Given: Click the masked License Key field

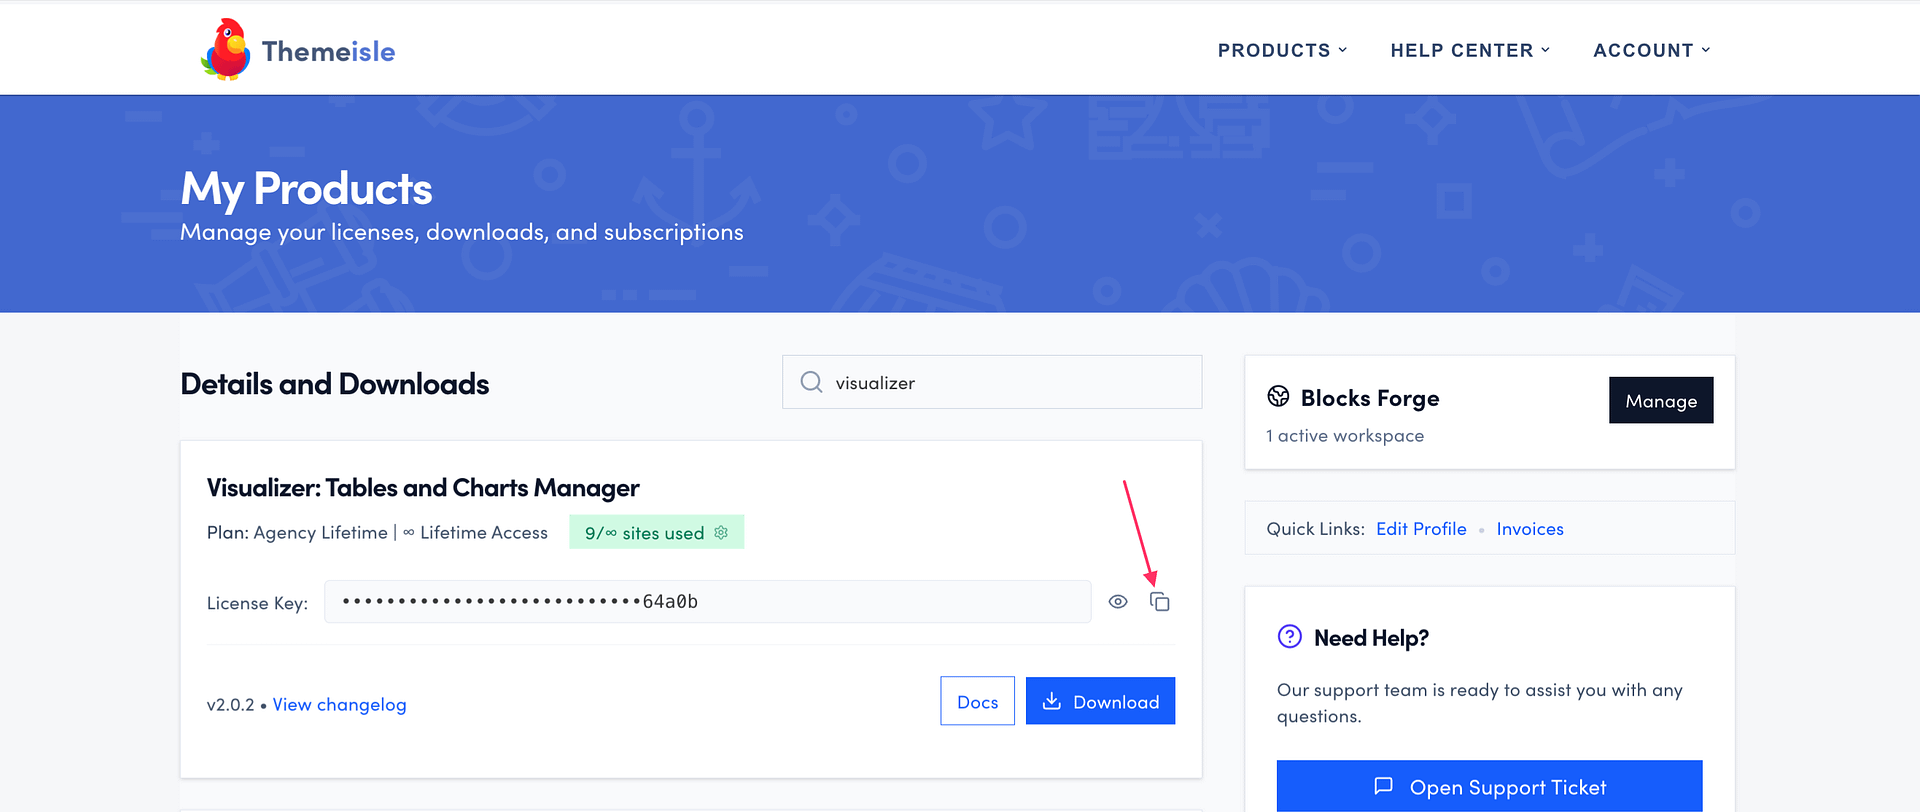Looking at the screenshot, I should 708,602.
